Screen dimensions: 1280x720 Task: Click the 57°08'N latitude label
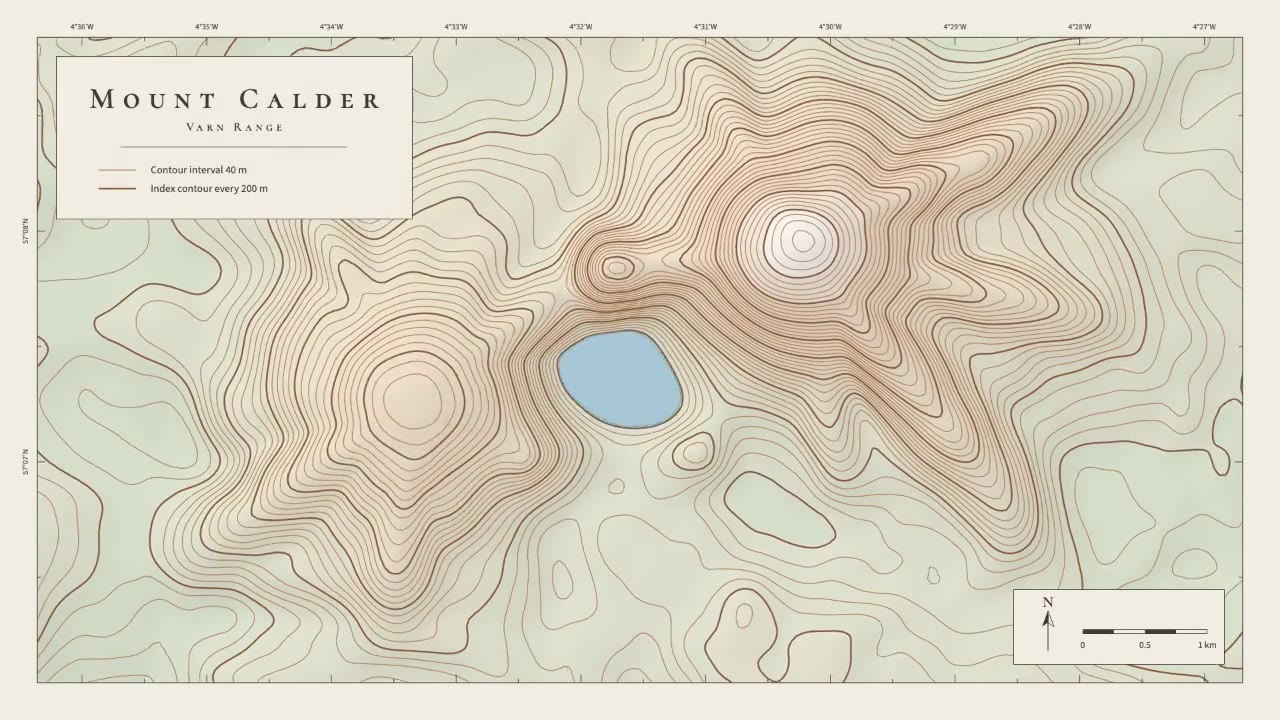26,232
